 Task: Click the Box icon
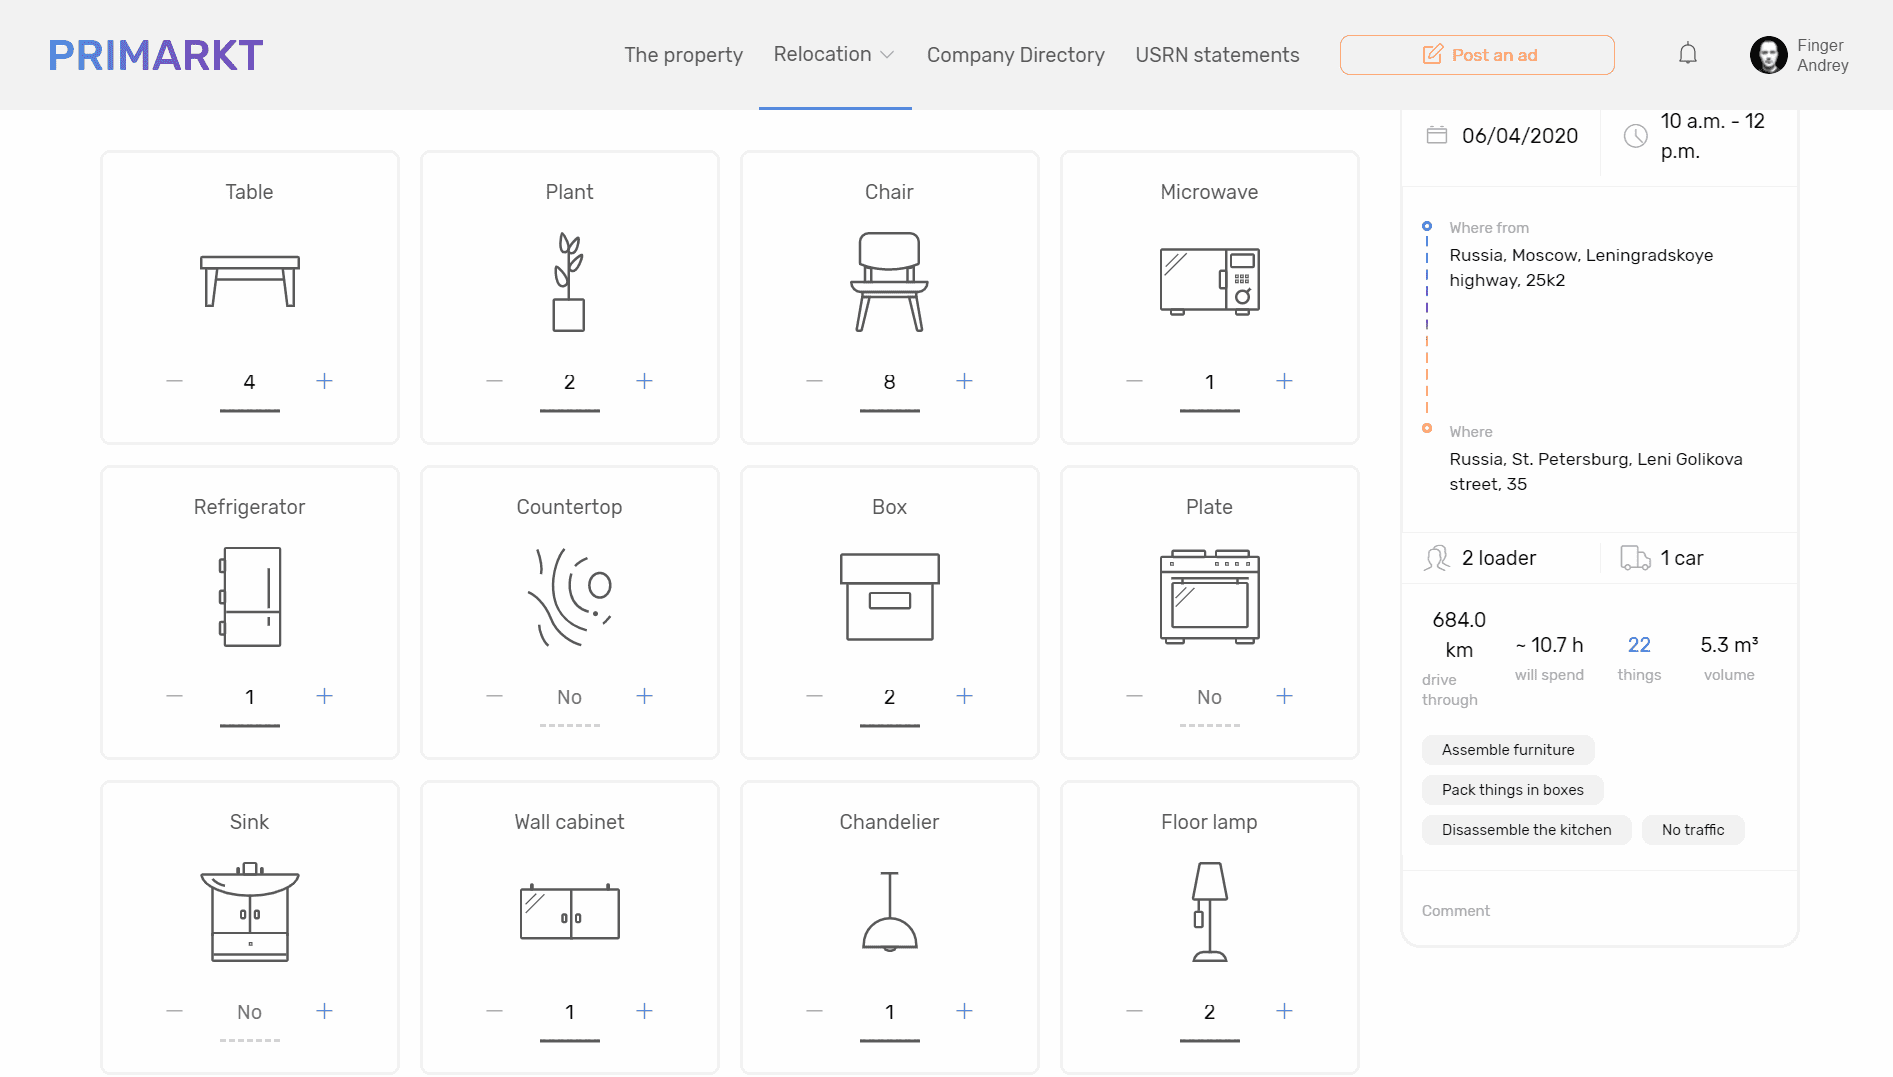point(889,597)
